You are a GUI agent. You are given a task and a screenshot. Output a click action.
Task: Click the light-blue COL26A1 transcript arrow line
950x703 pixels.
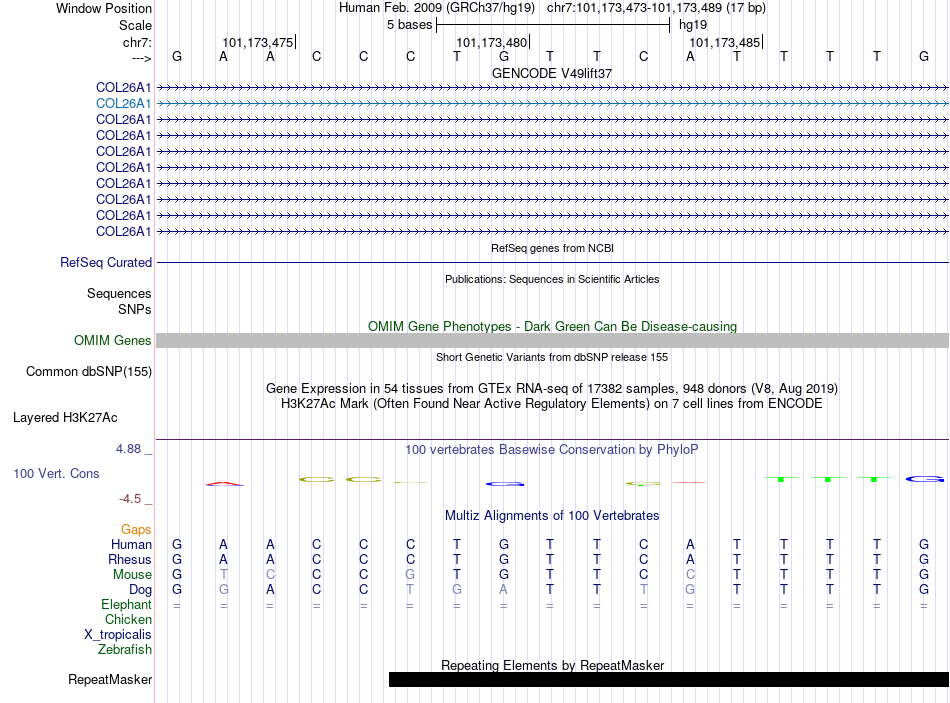coord(553,104)
